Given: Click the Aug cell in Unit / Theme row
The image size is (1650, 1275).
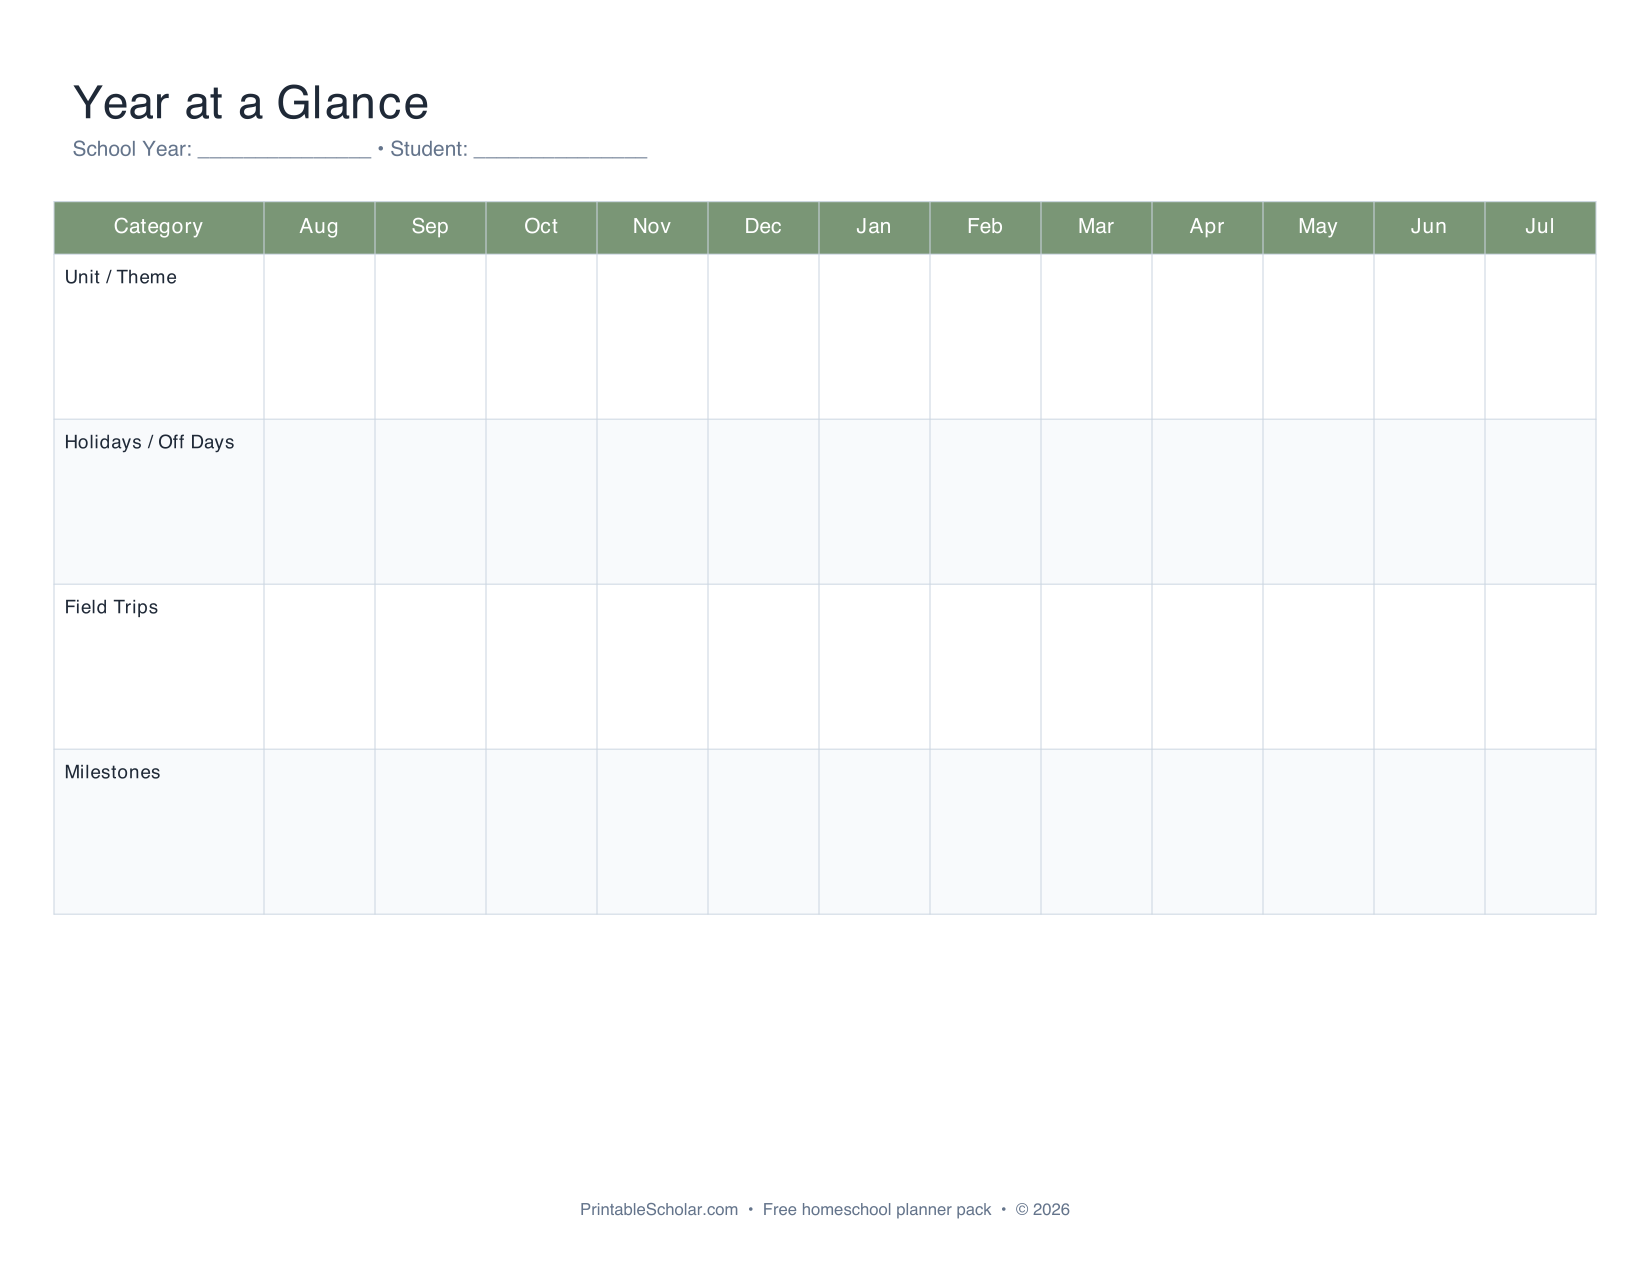Looking at the screenshot, I should coord(318,335).
